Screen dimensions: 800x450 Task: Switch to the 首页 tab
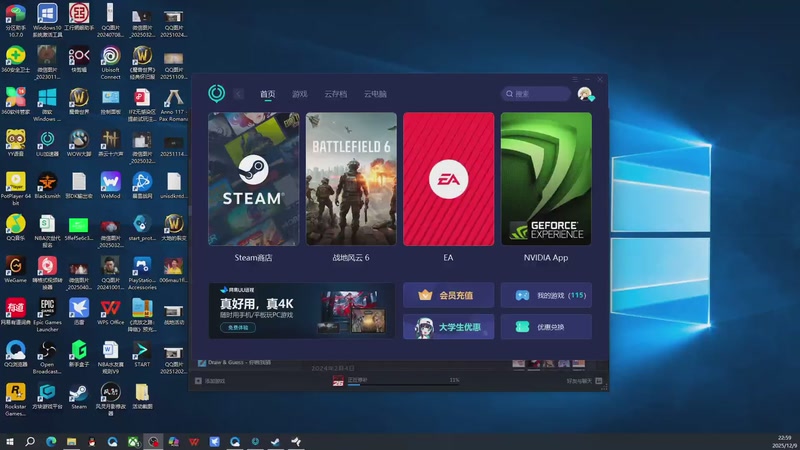coord(267,94)
